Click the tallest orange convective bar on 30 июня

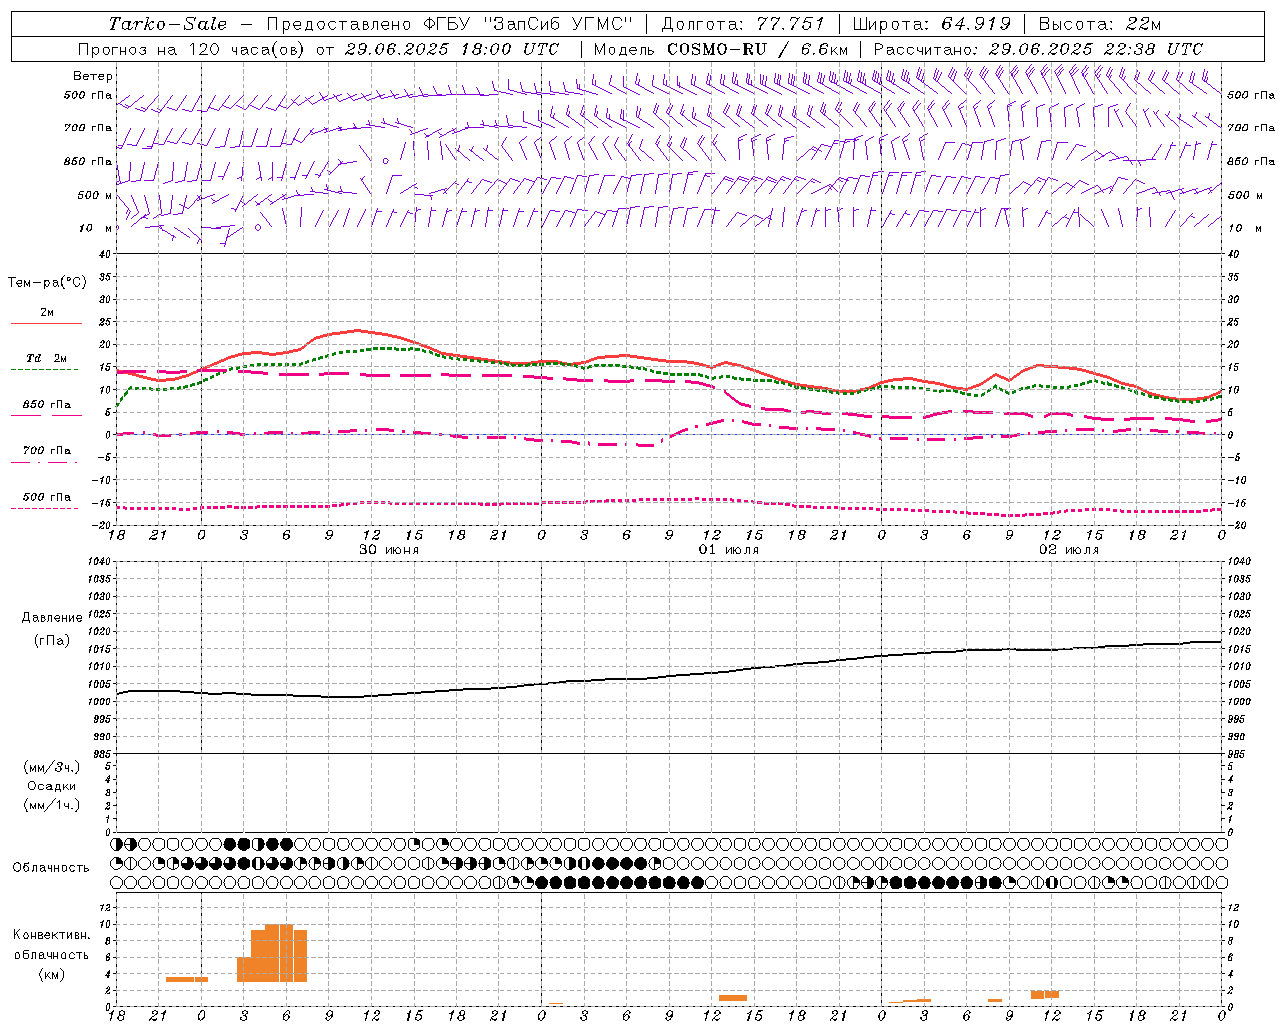tap(279, 953)
